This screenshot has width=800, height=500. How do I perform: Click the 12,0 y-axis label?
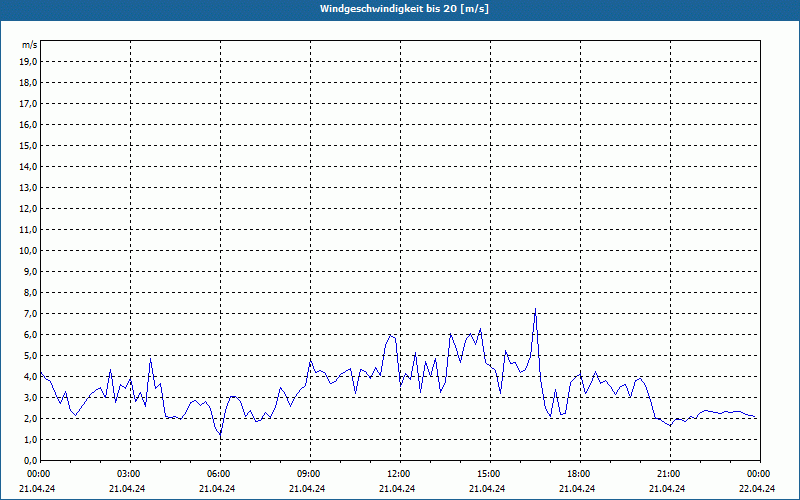click(x=28, y=209)
